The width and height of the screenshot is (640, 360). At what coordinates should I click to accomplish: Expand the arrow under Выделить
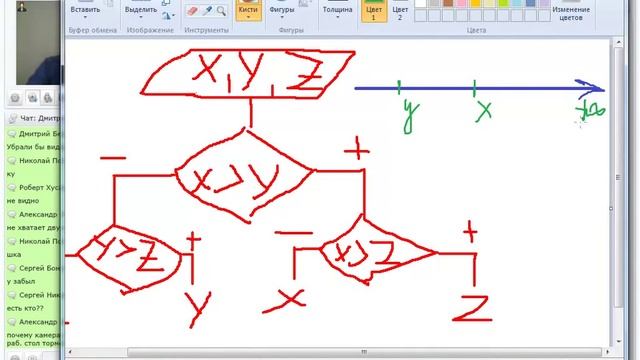(141, 17)
